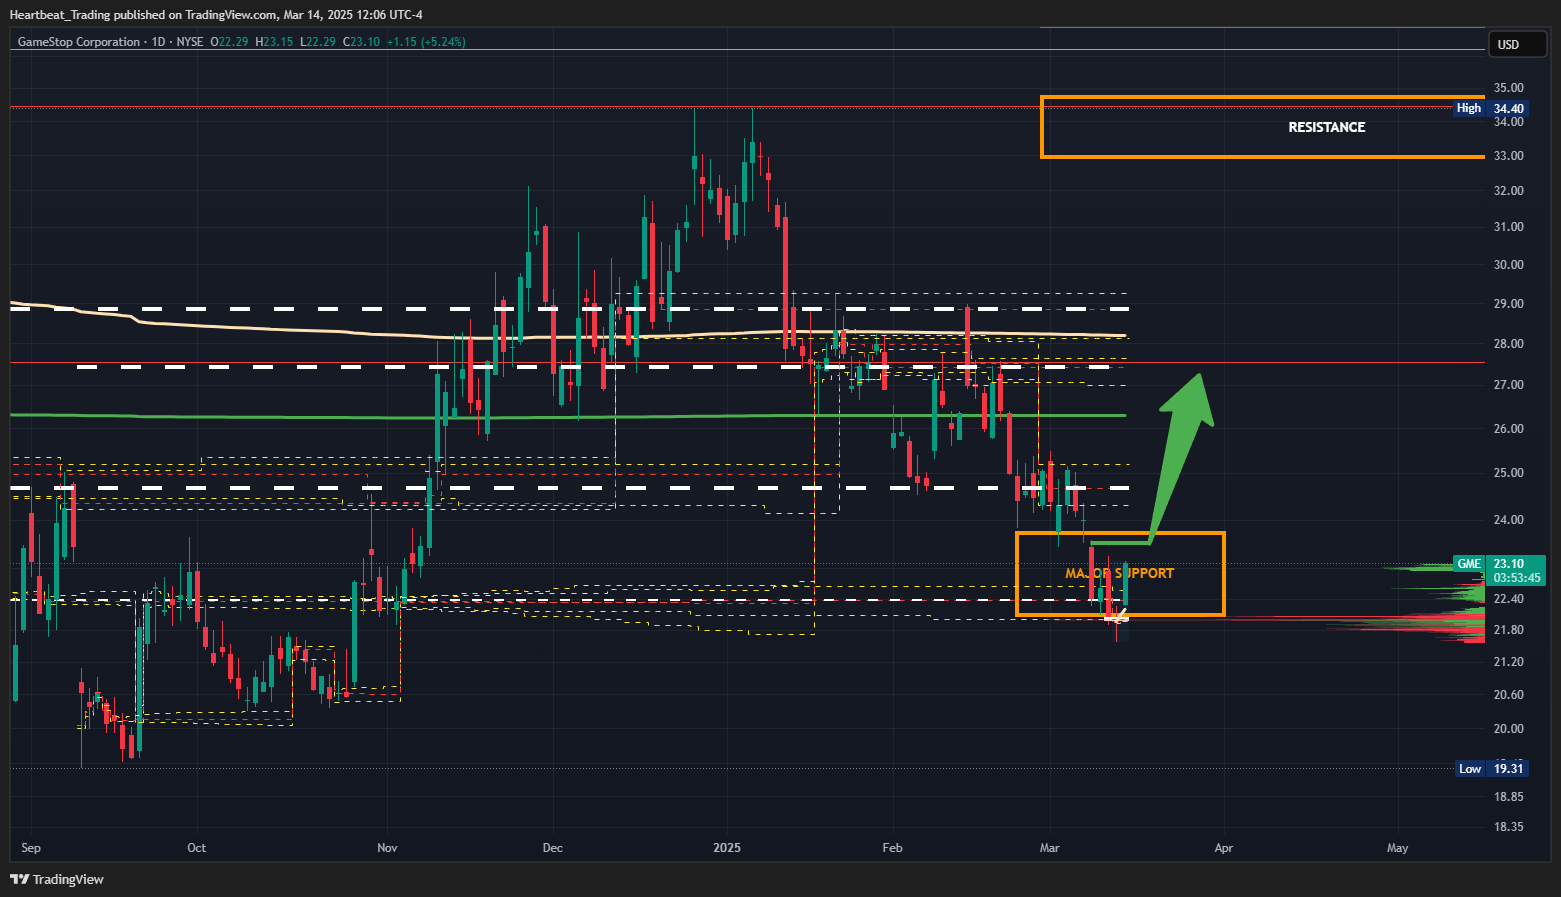The image size is (1561, 897).
Task: Click the Dec label on time axis
Action: 552,848
